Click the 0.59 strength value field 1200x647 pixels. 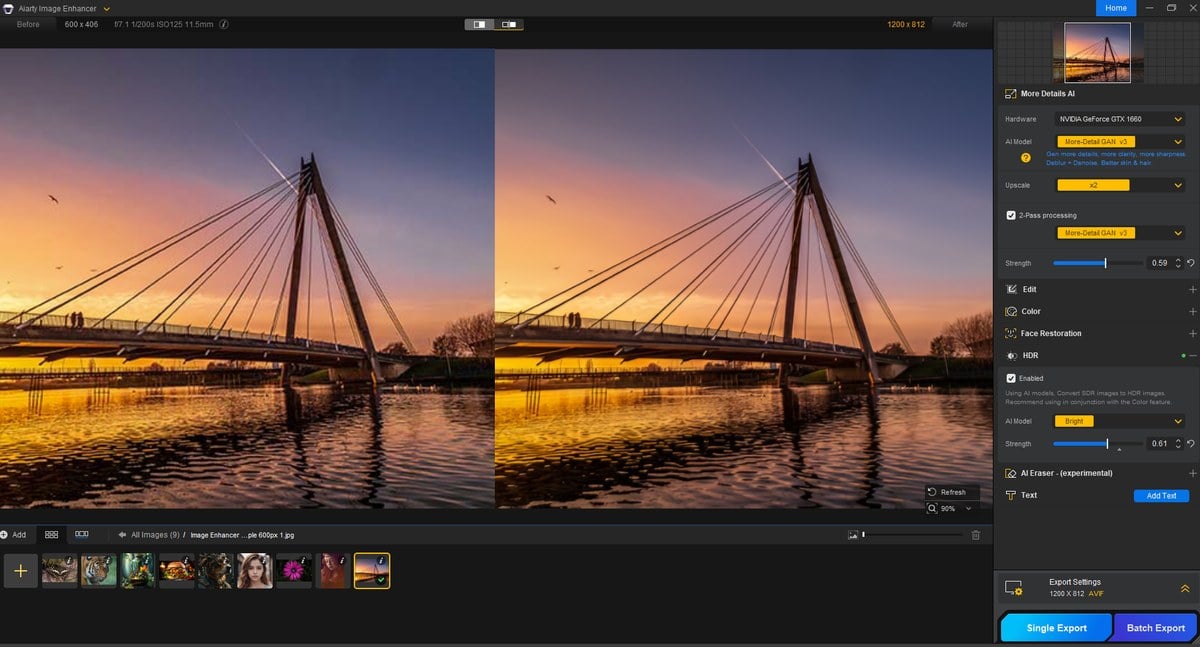pos(1159,263)
